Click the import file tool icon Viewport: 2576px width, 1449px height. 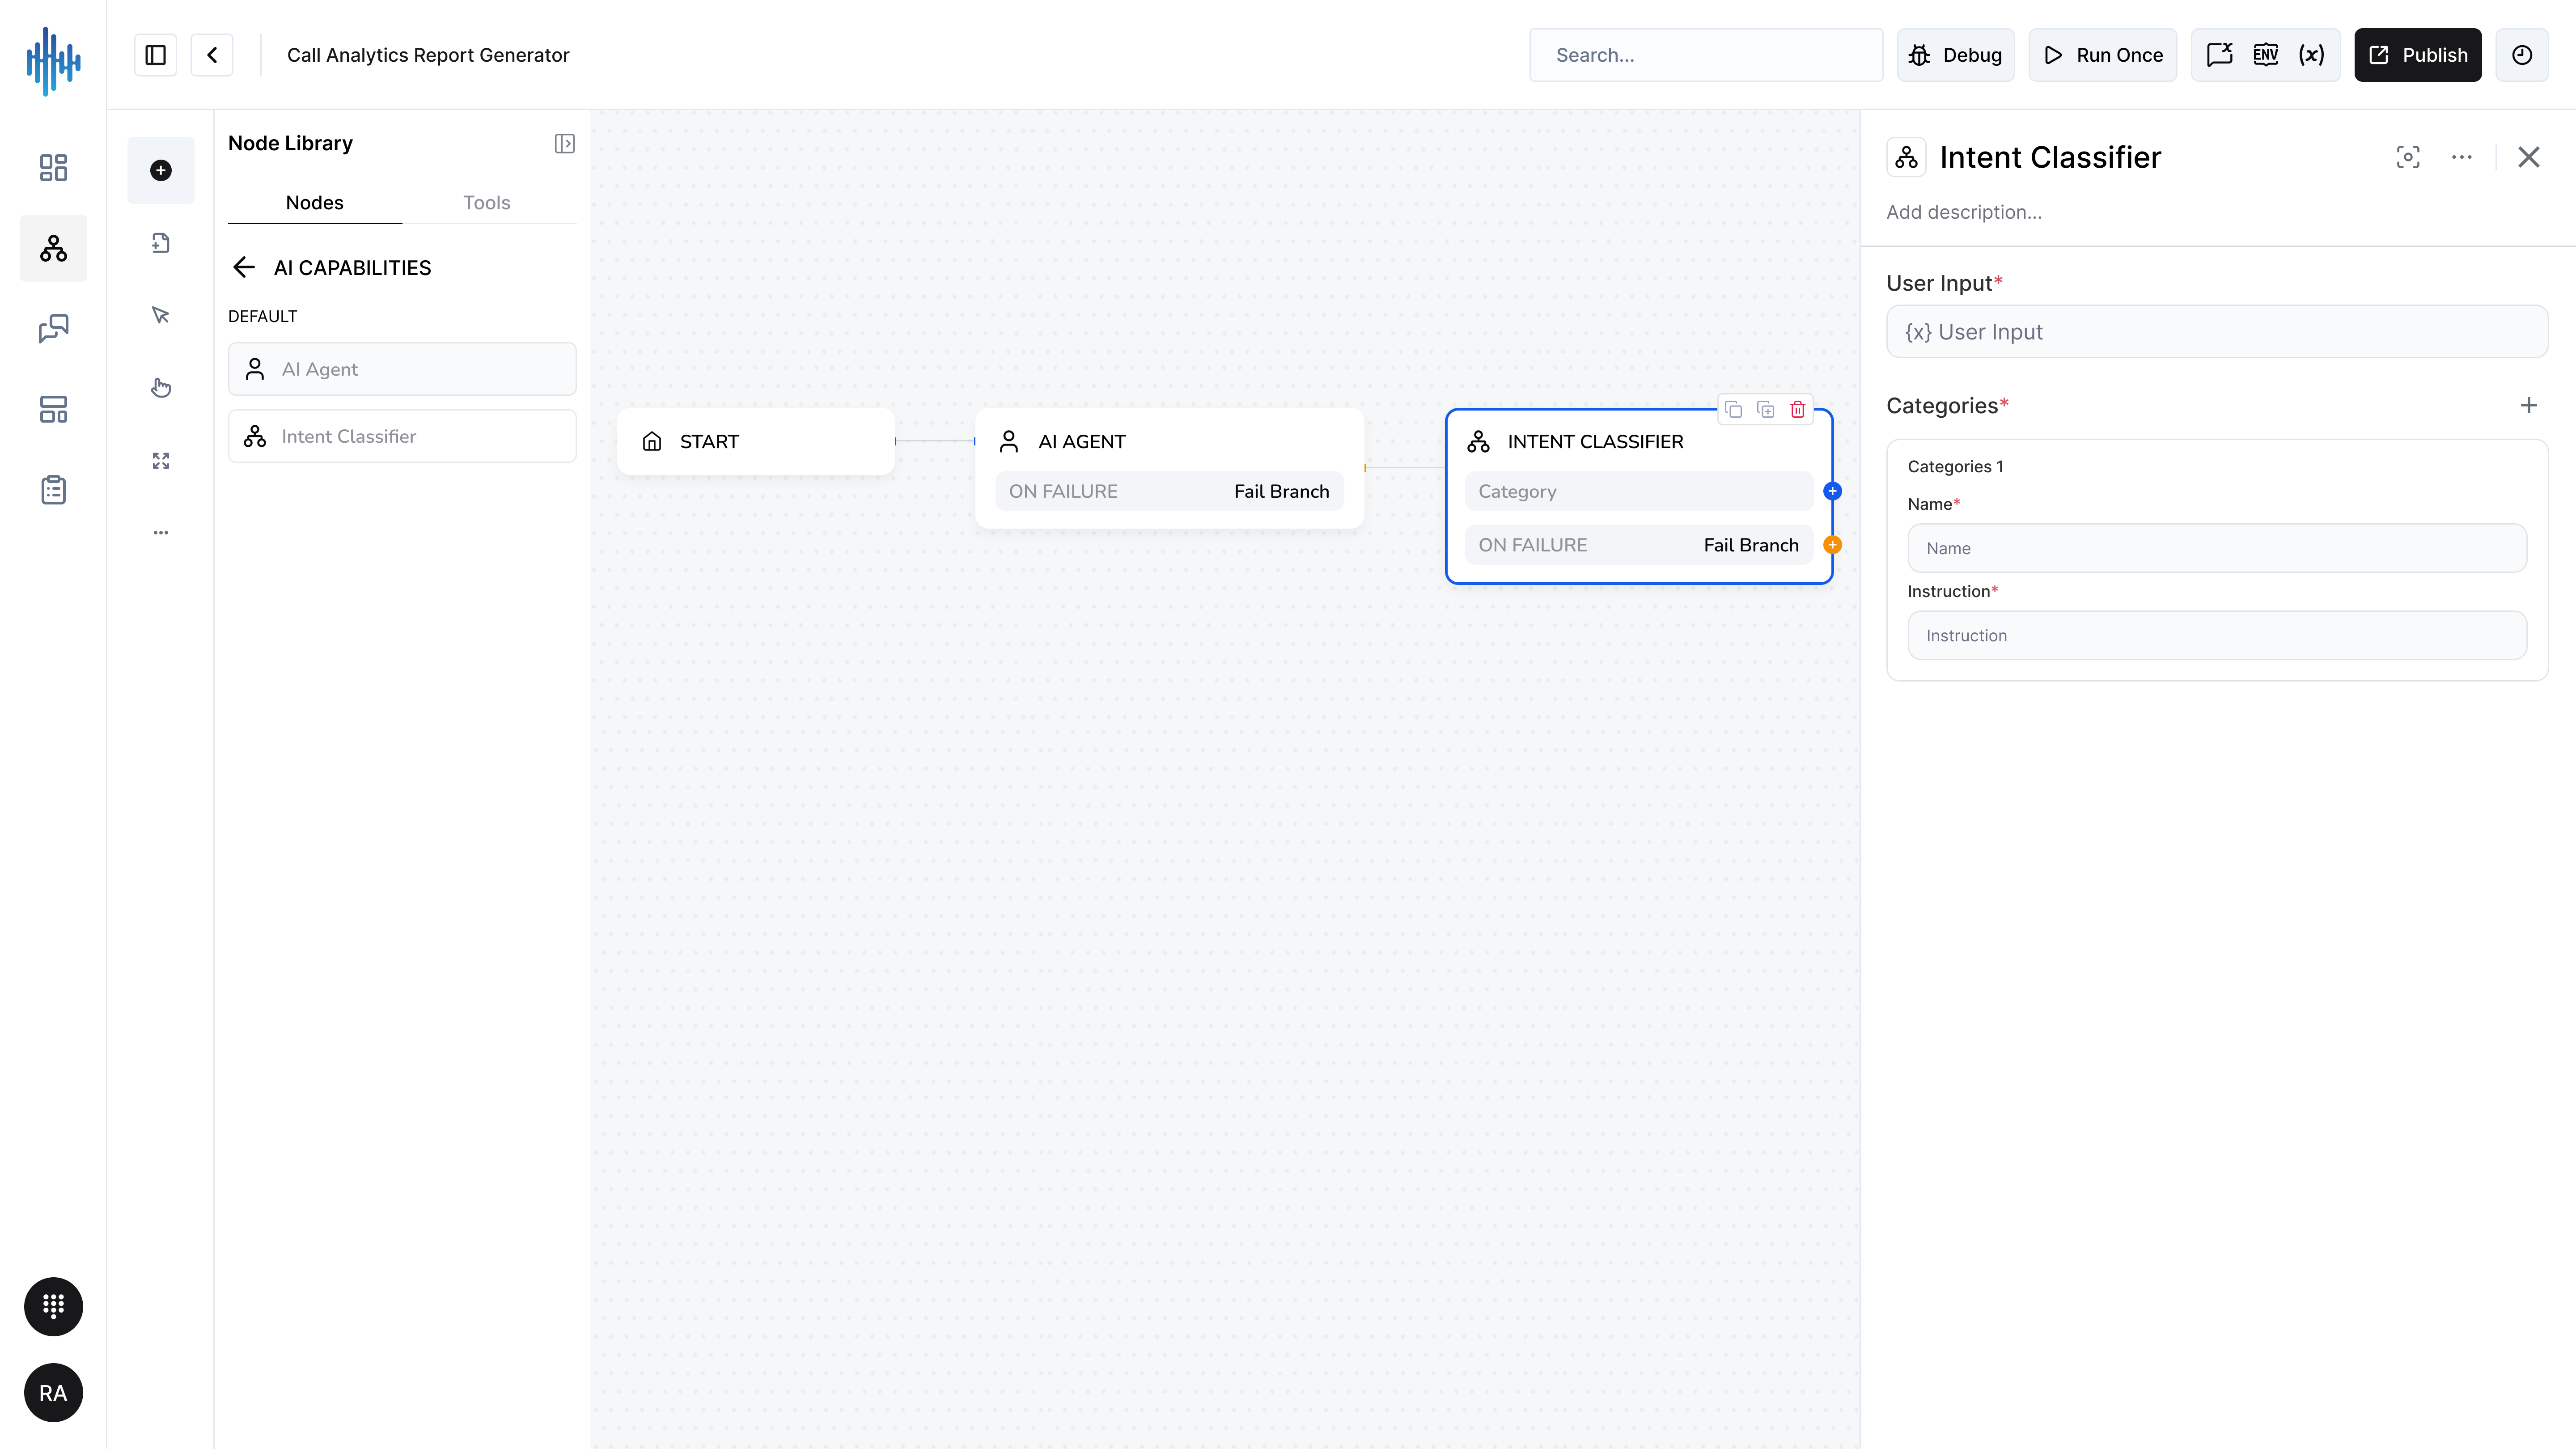161,243
